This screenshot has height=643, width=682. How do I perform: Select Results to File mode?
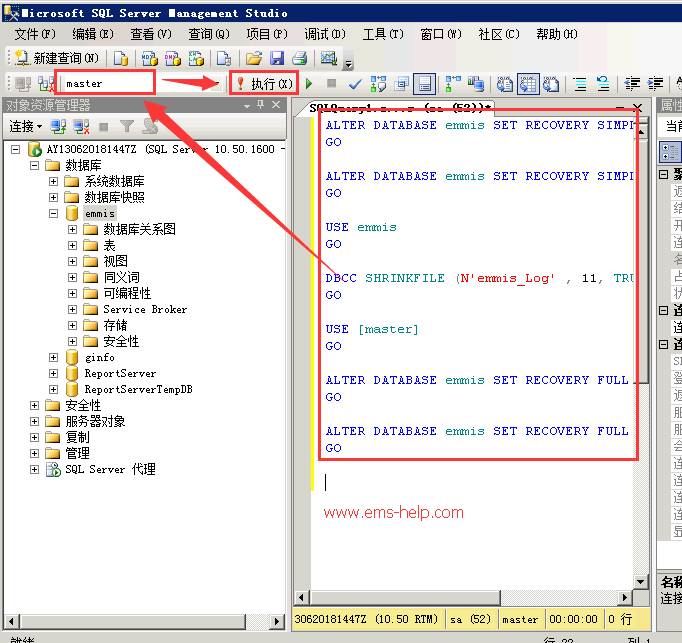[551, 84]
